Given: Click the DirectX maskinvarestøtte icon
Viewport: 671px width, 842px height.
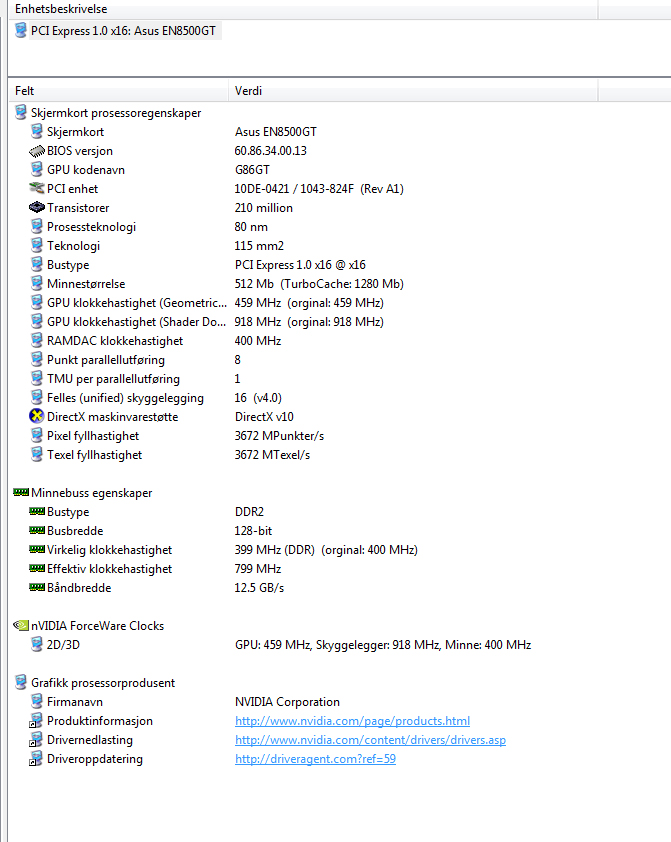Looking at the screenshot, I should coord(37,416).
